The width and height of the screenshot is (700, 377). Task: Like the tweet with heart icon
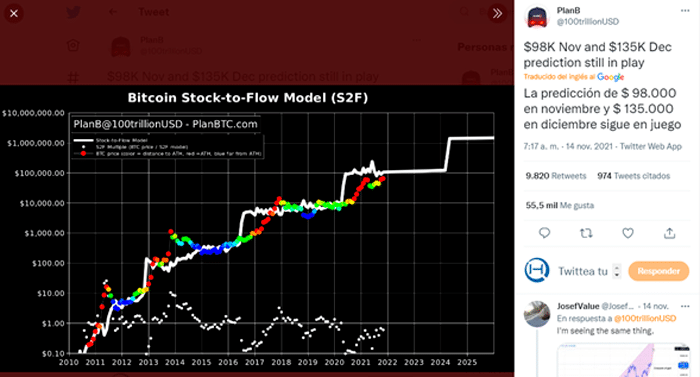coord(628,233)
